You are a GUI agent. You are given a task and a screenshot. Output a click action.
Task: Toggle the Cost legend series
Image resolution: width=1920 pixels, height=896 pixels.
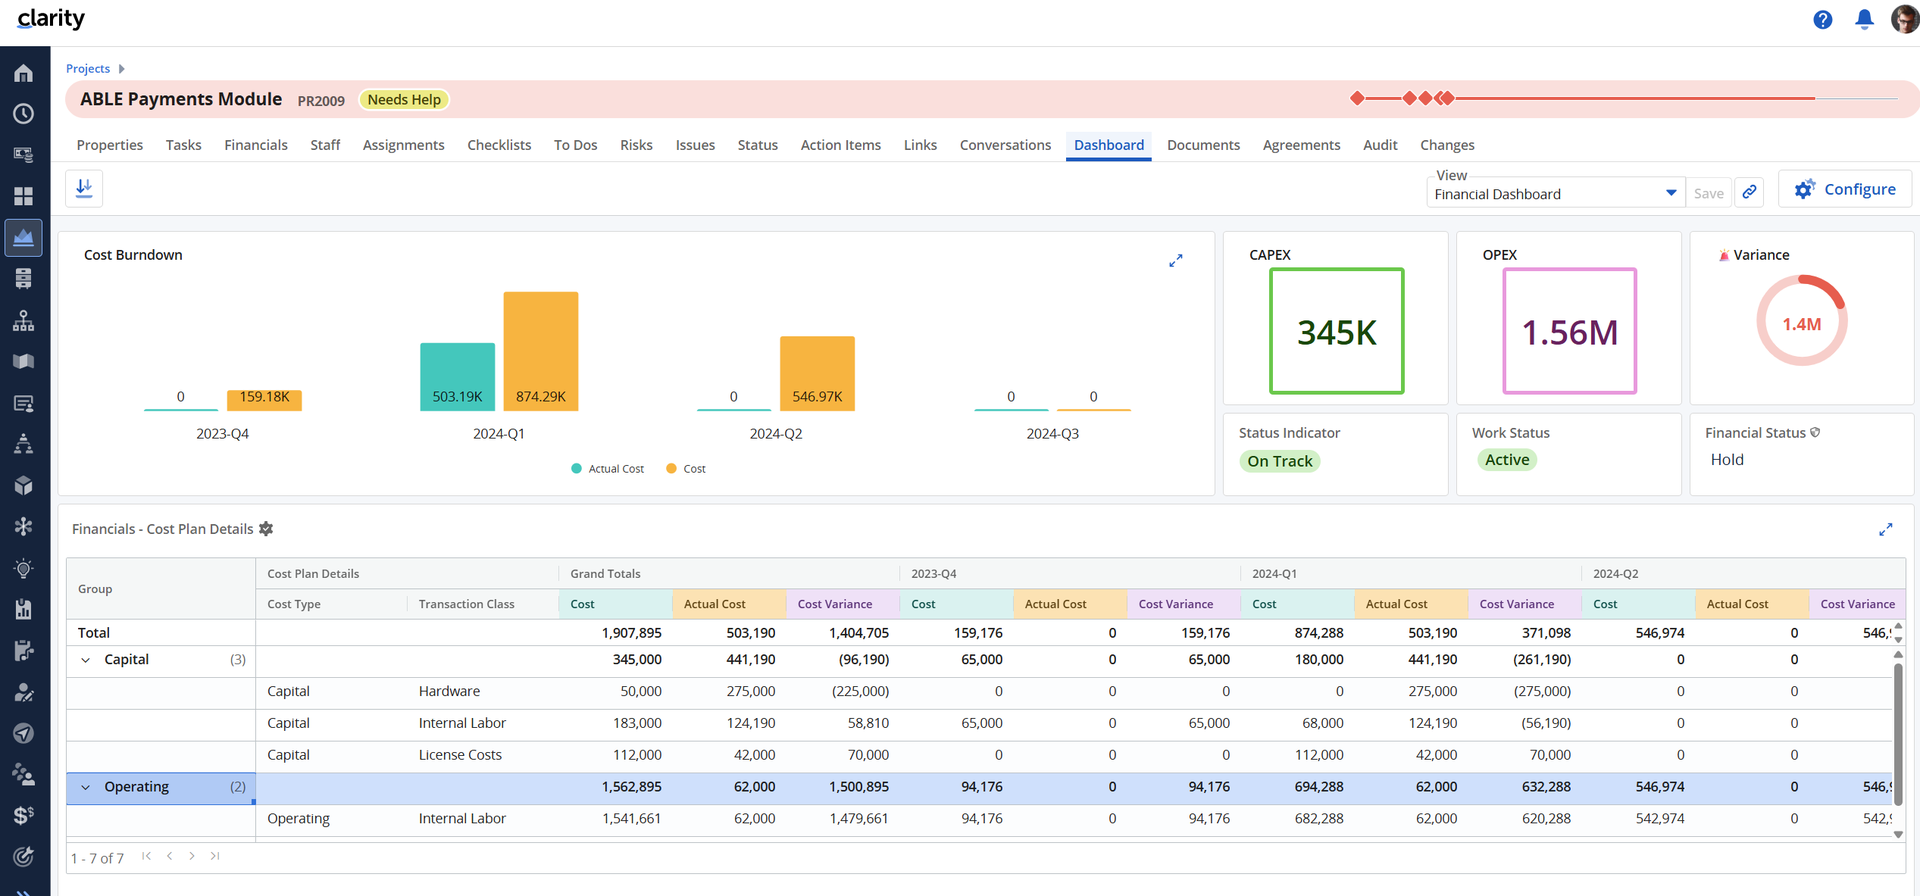[x=686, y=468]
